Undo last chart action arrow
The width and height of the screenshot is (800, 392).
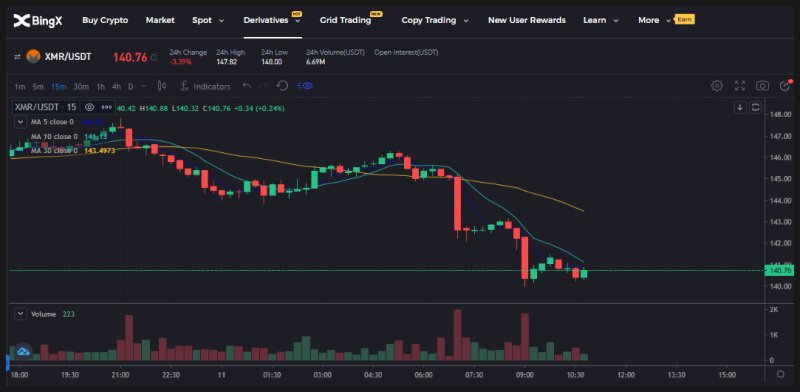coord(247,86)
